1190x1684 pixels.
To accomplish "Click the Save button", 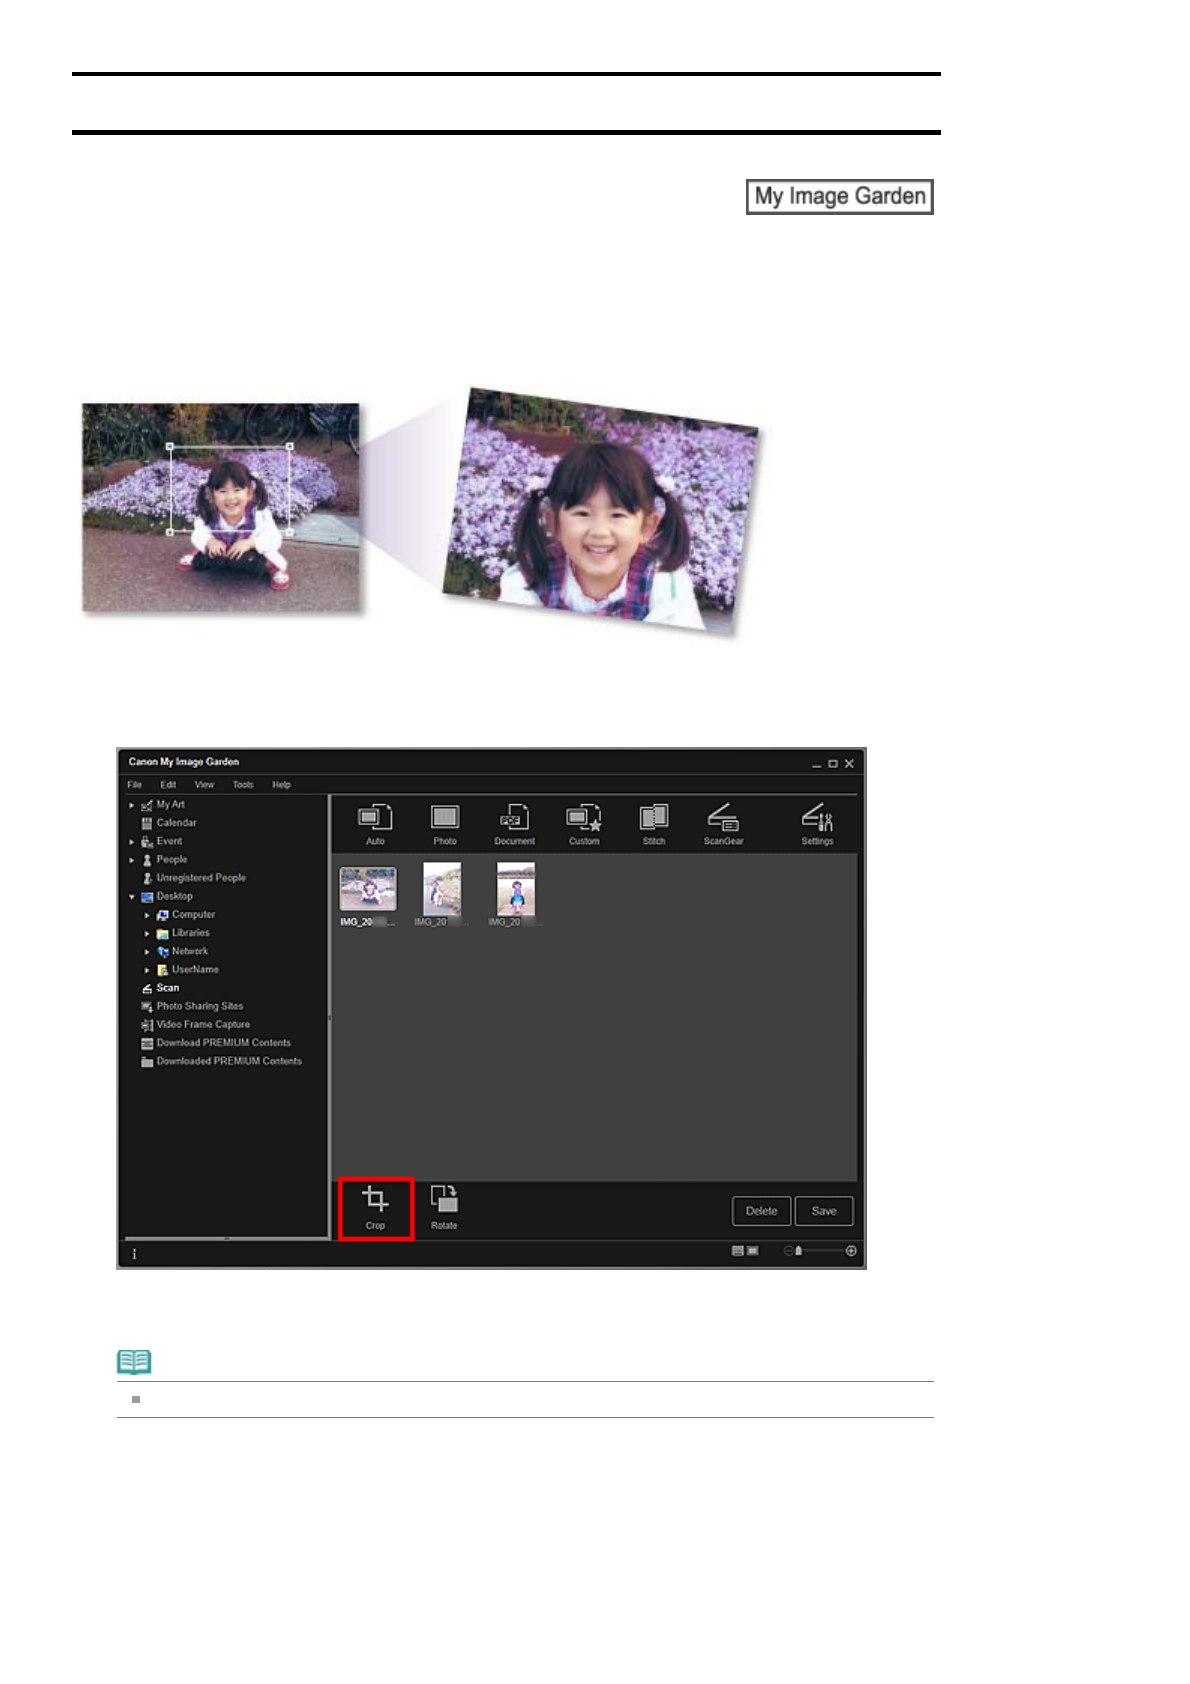I will 824,1211.
